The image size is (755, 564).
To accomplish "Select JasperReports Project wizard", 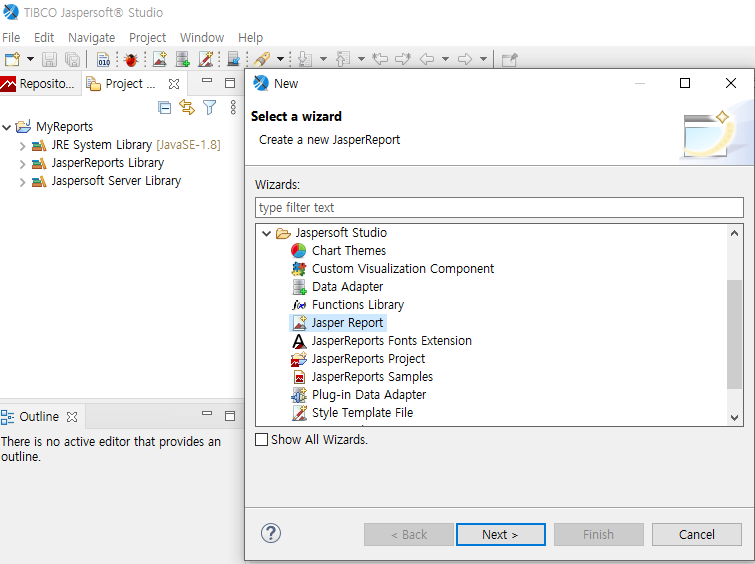I will click(368, 359).
